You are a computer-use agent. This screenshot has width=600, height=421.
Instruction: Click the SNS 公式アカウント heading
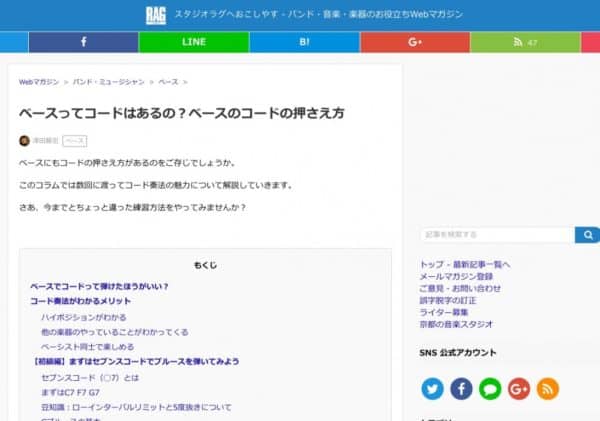[458, 353]
